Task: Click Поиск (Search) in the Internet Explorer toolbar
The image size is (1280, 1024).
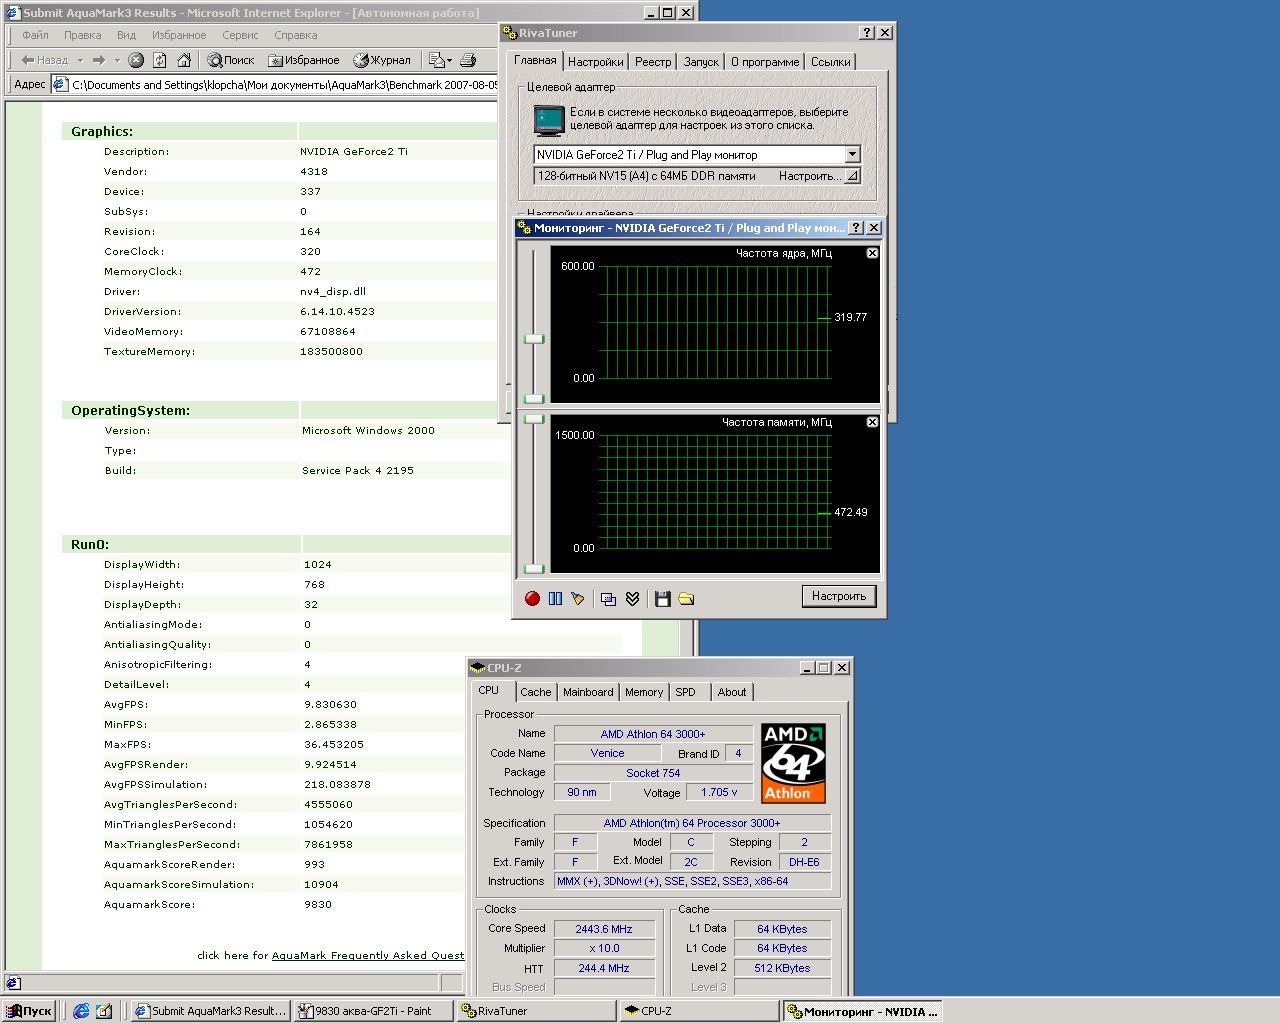Action: click(x=231, y=60)
